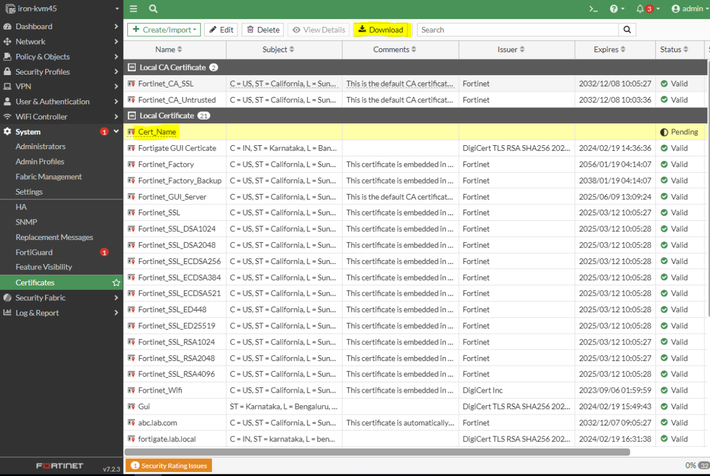Viewport: 710px width, 476px height.
Task: Collapse the Local Certificate group
Action: [133, 116]
